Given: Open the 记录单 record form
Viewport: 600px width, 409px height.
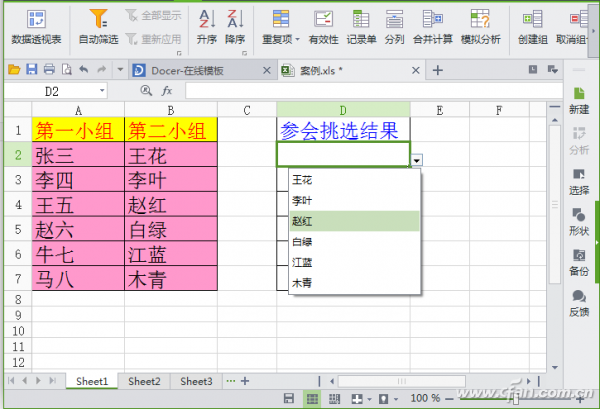Looking at the screenshot, I should point(361,27).
